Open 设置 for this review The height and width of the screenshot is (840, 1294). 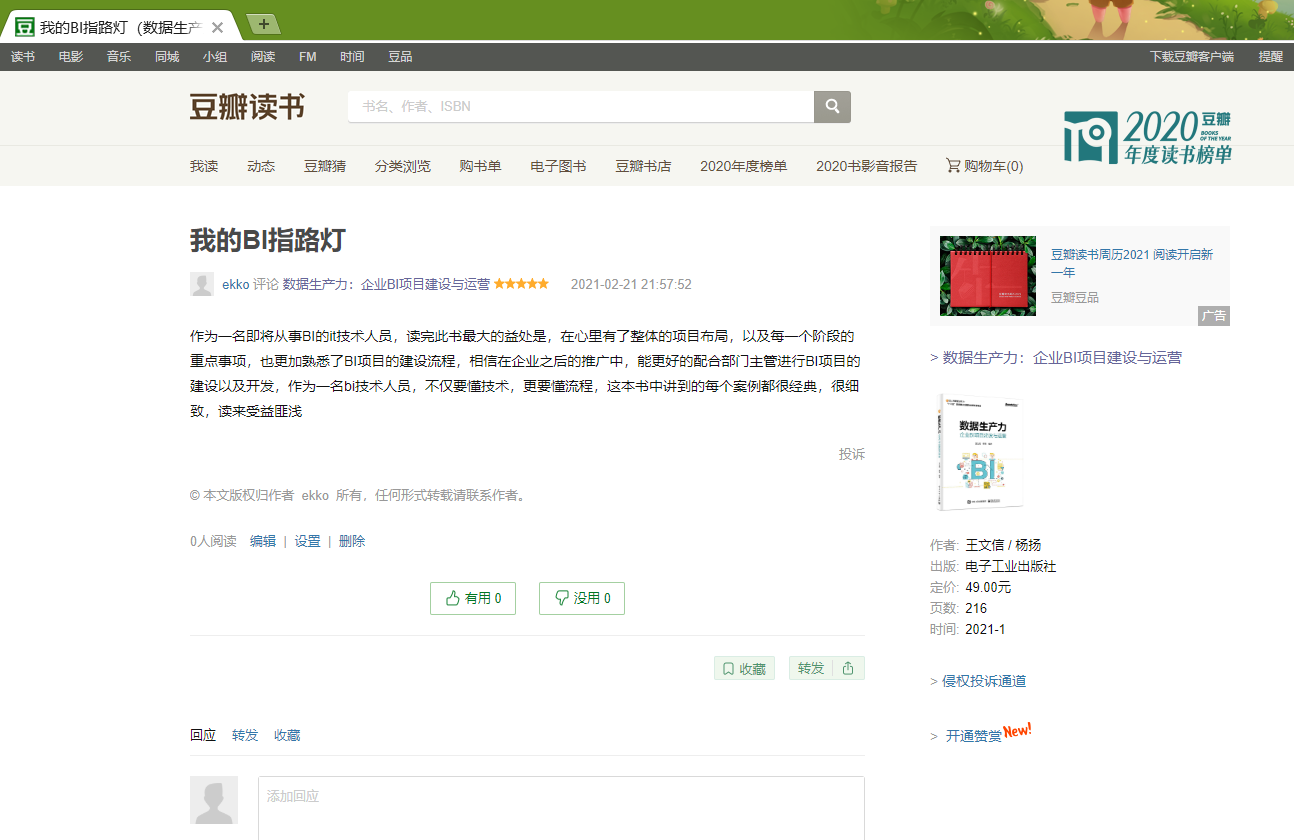pyautogui.click(x=307, y=541)
